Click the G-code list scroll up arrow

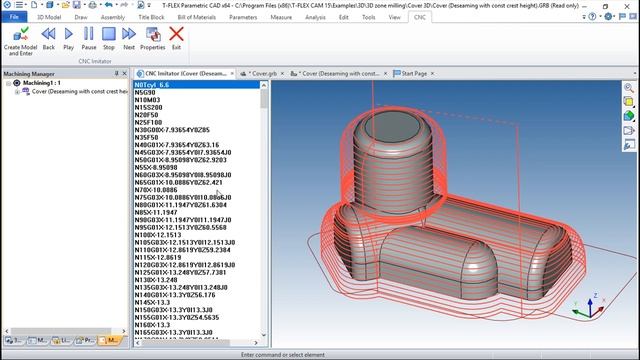(x=264, y=85)
